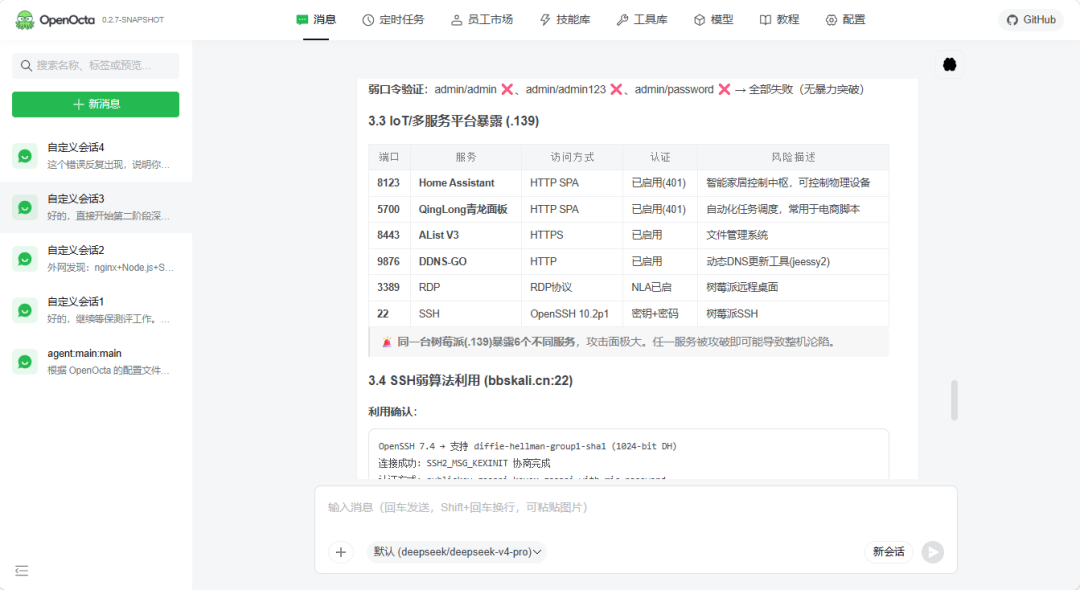This screenshot has width=1080, height=590.
Task: Click the OpenOcta octopus logo
Action: click(x=25, y=20)
